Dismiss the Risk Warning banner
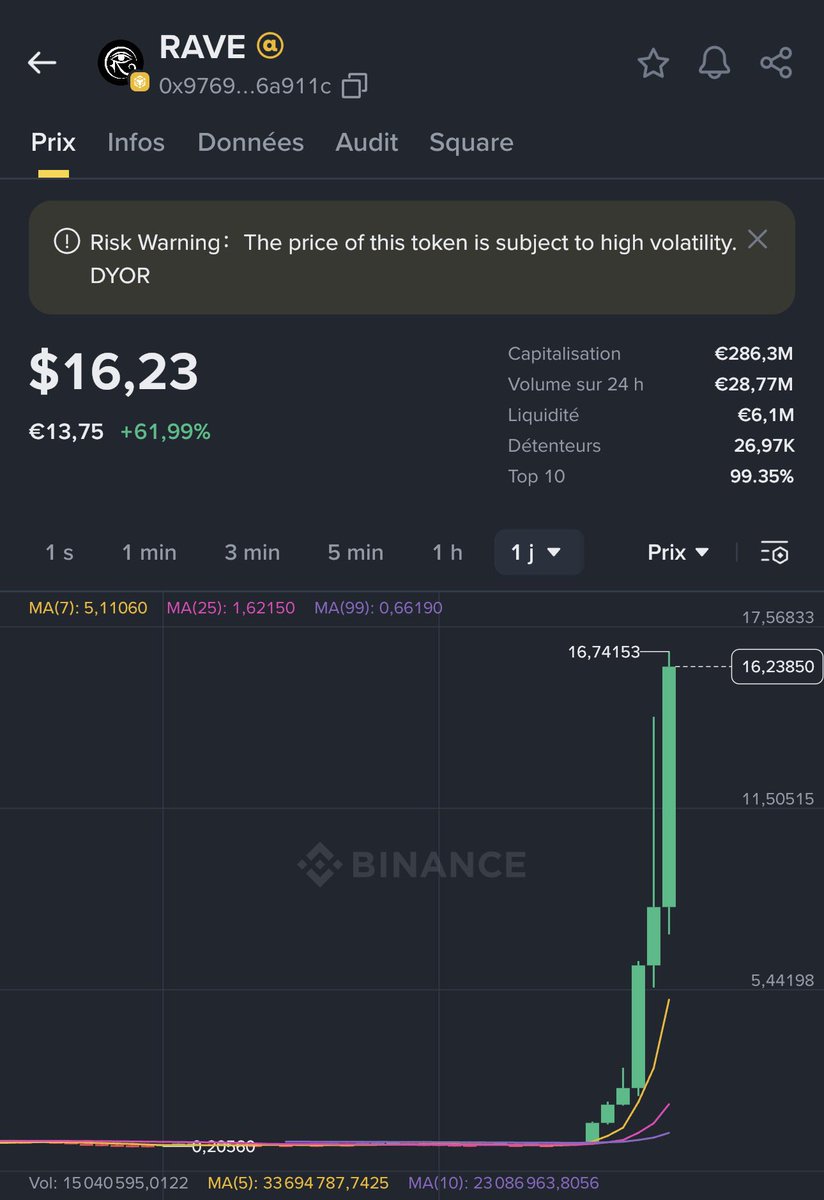This screenshot has height=1200, width=824. point(758,239)
